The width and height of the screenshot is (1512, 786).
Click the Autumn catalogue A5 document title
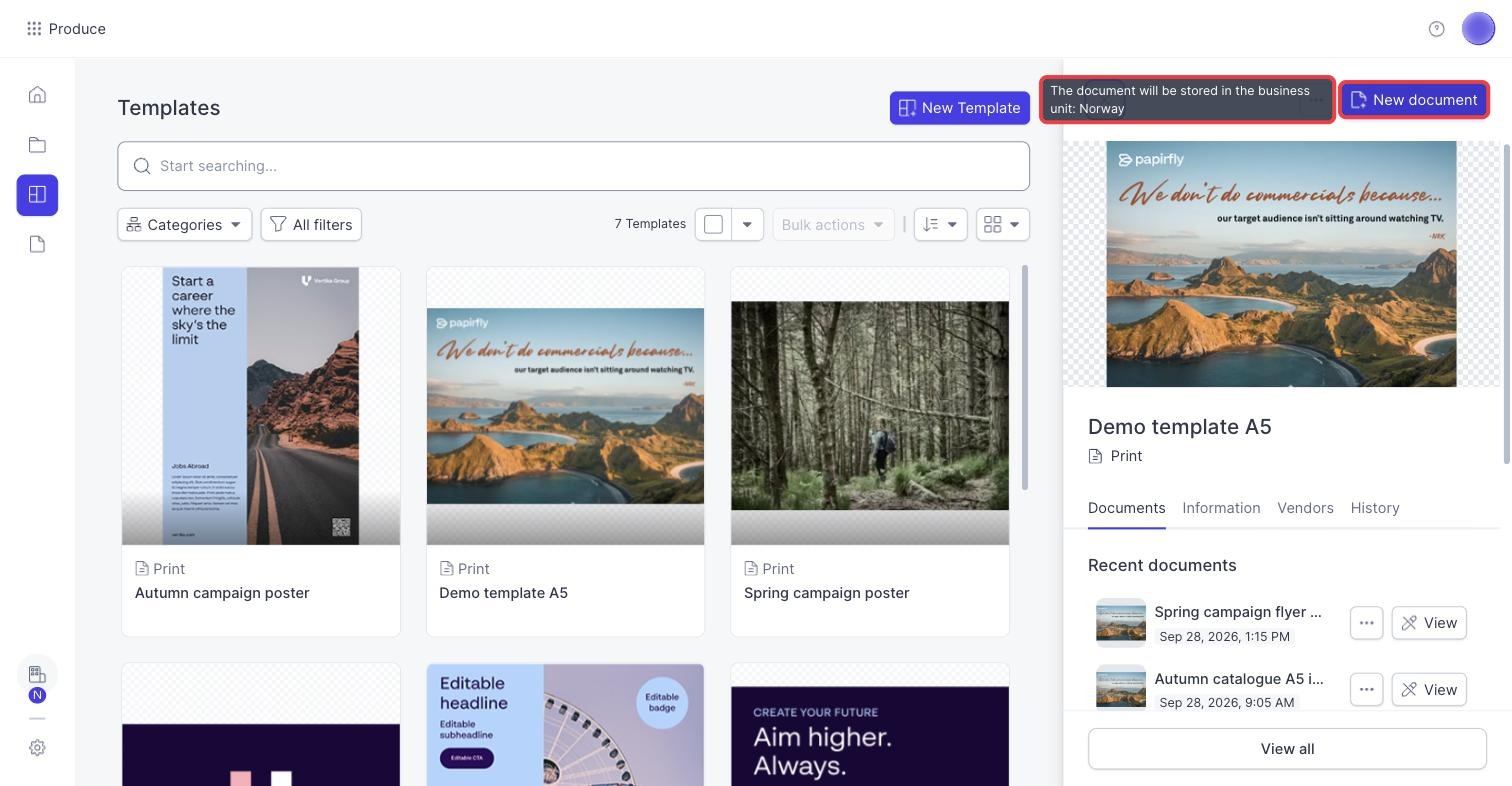[1239, 679]
